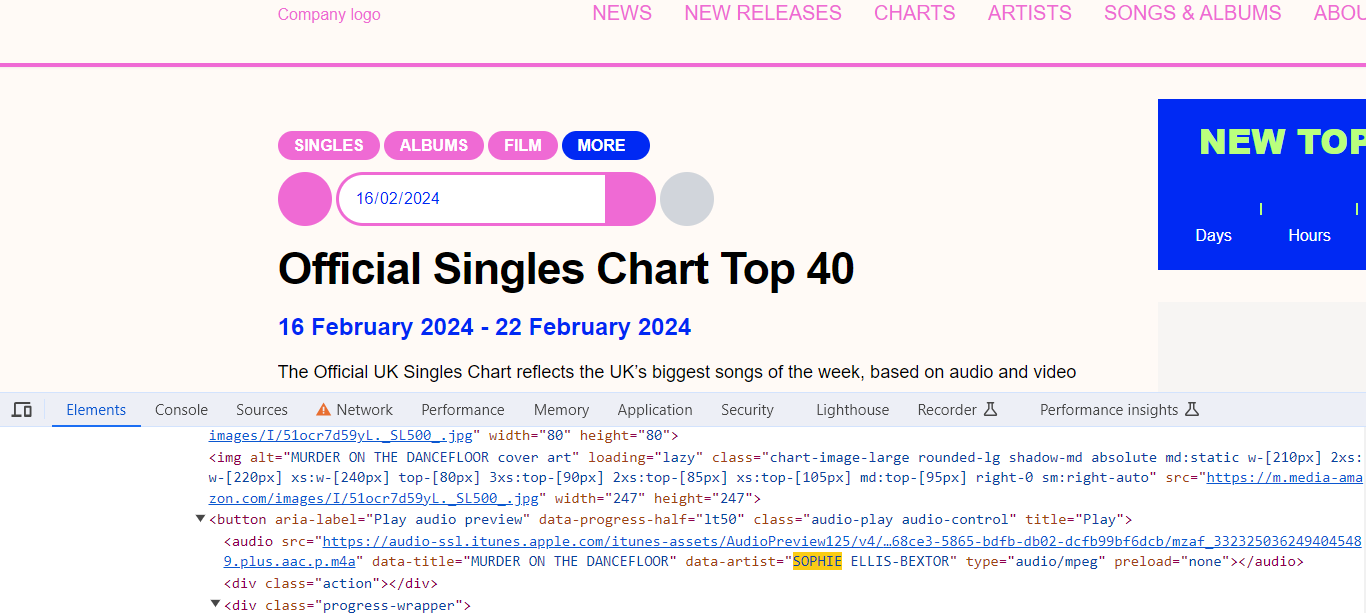Image resolution: width=1366 pixels, height=613 pixels.
Task: Click the flask icon next to Recorder
Action: [x=991, y=410]
